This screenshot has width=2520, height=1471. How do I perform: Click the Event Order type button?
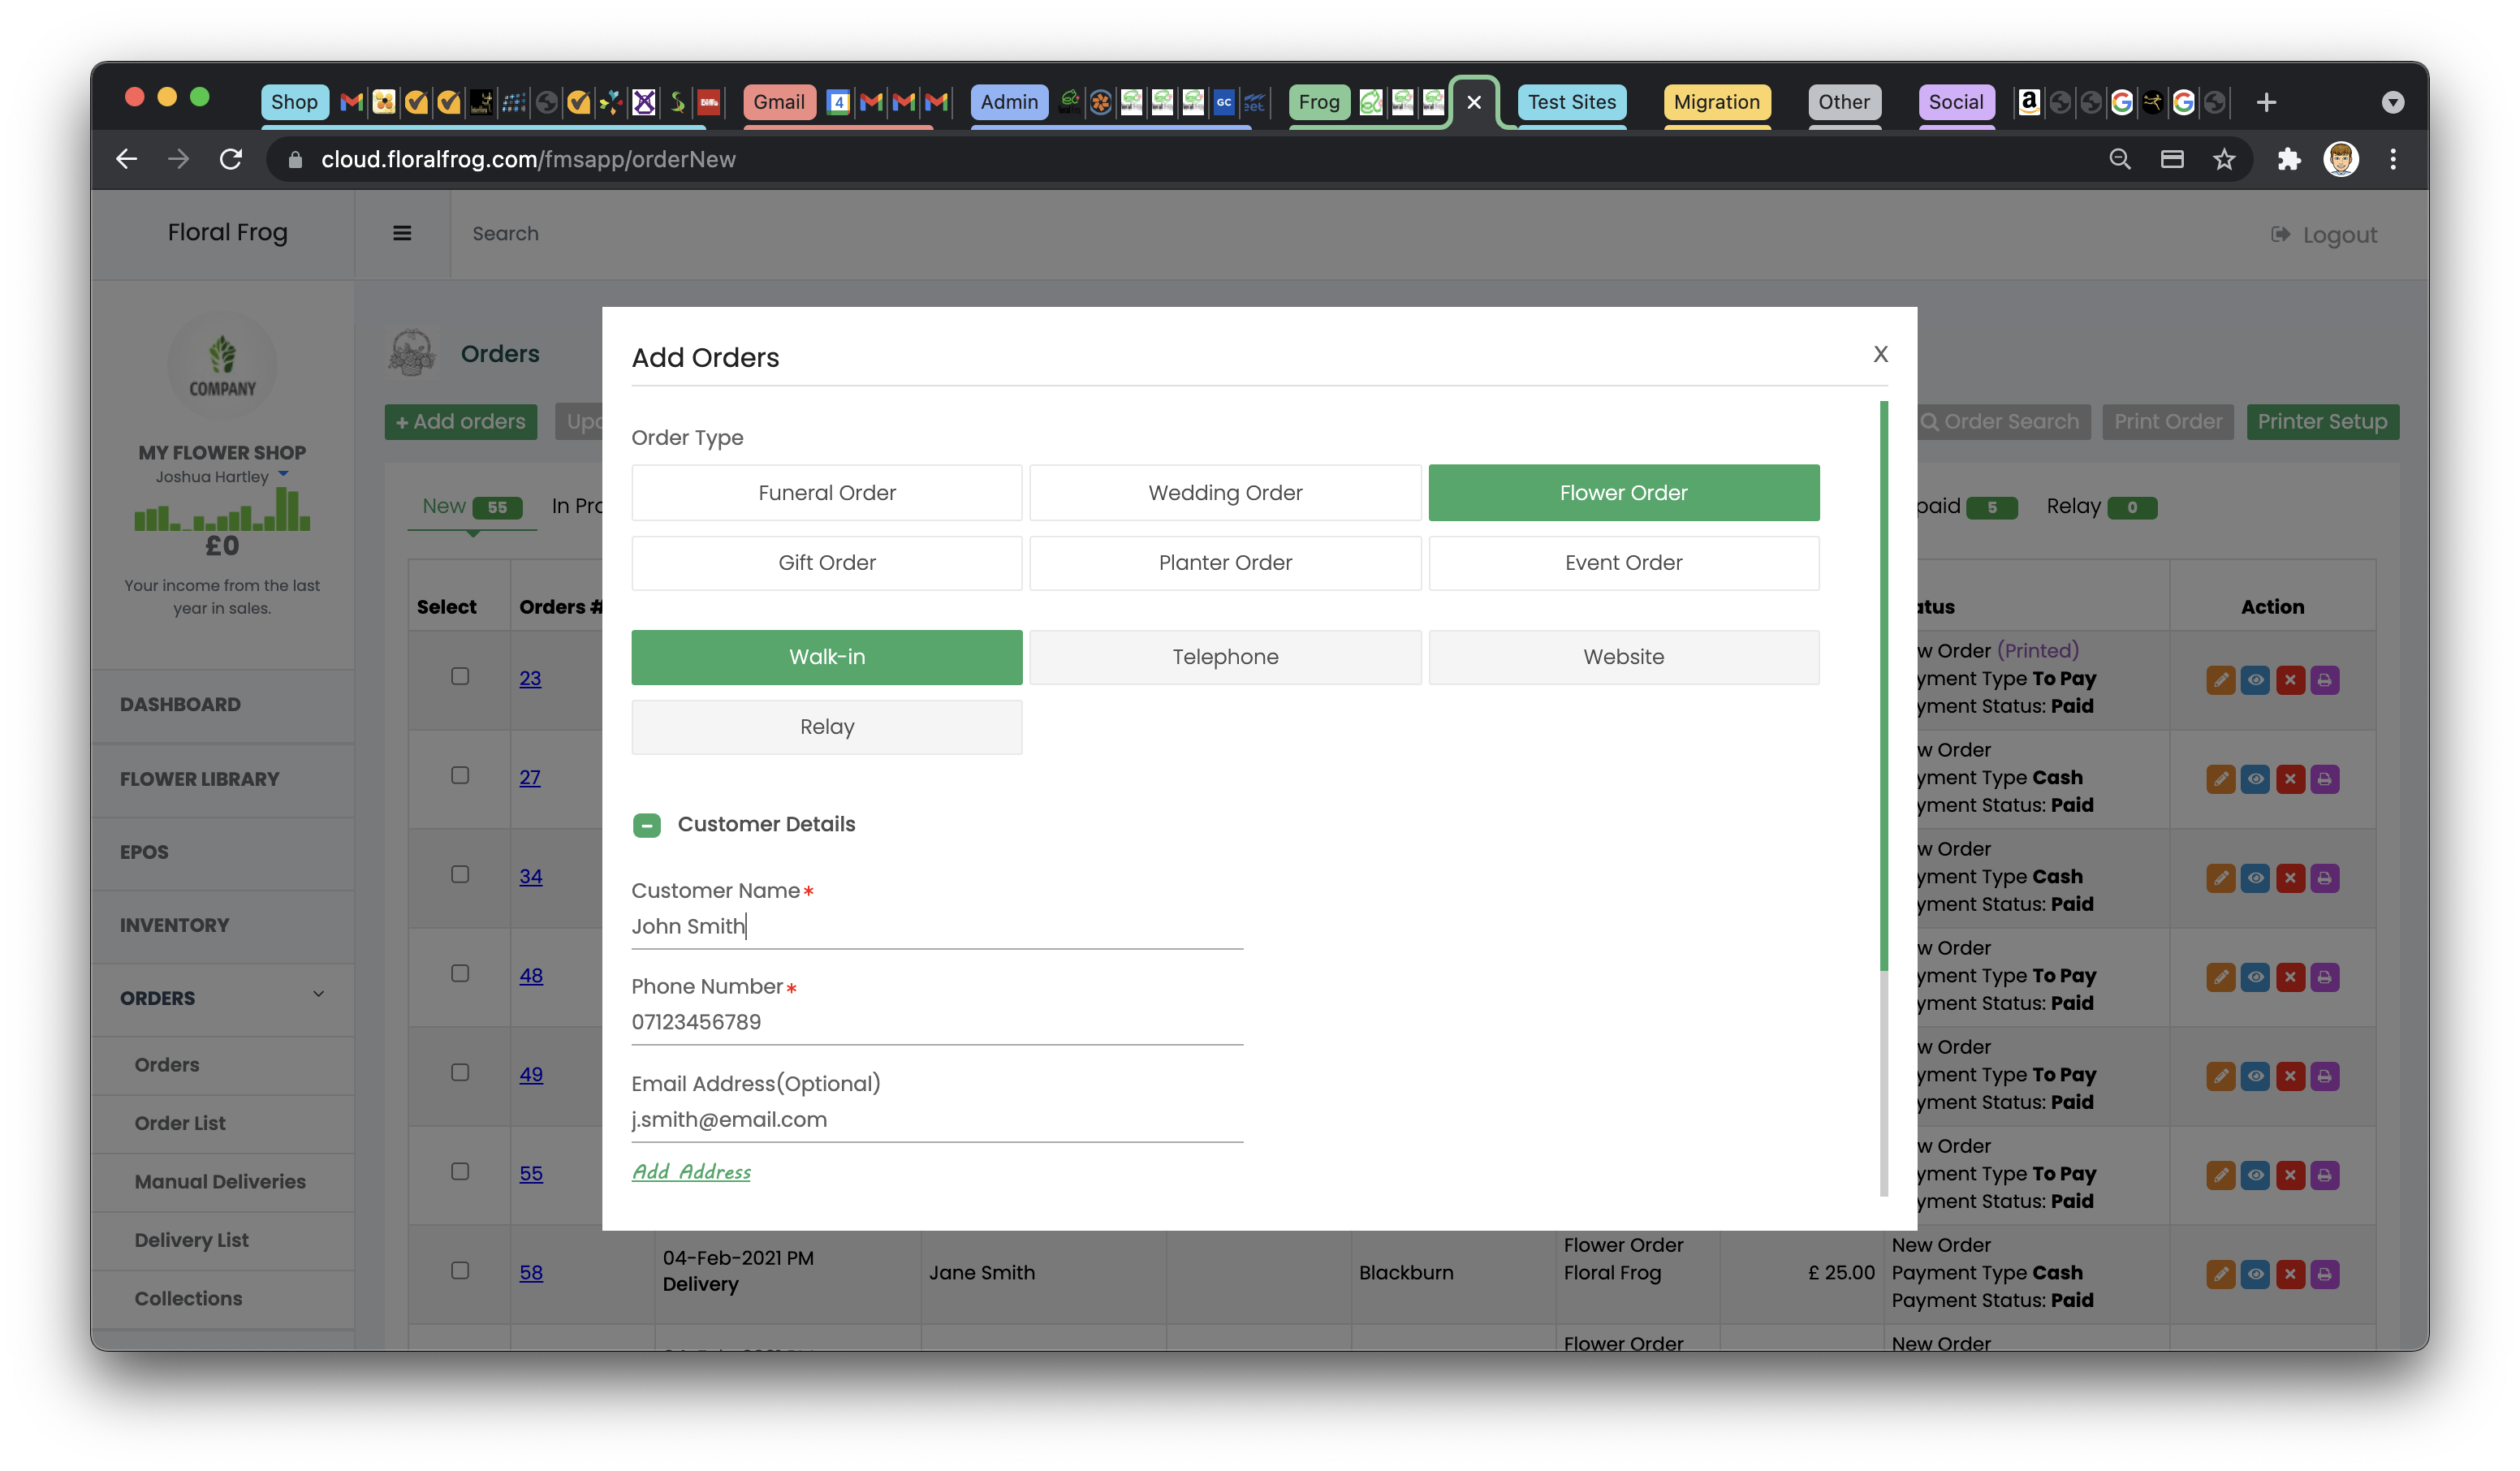(x=1624, y=562)
